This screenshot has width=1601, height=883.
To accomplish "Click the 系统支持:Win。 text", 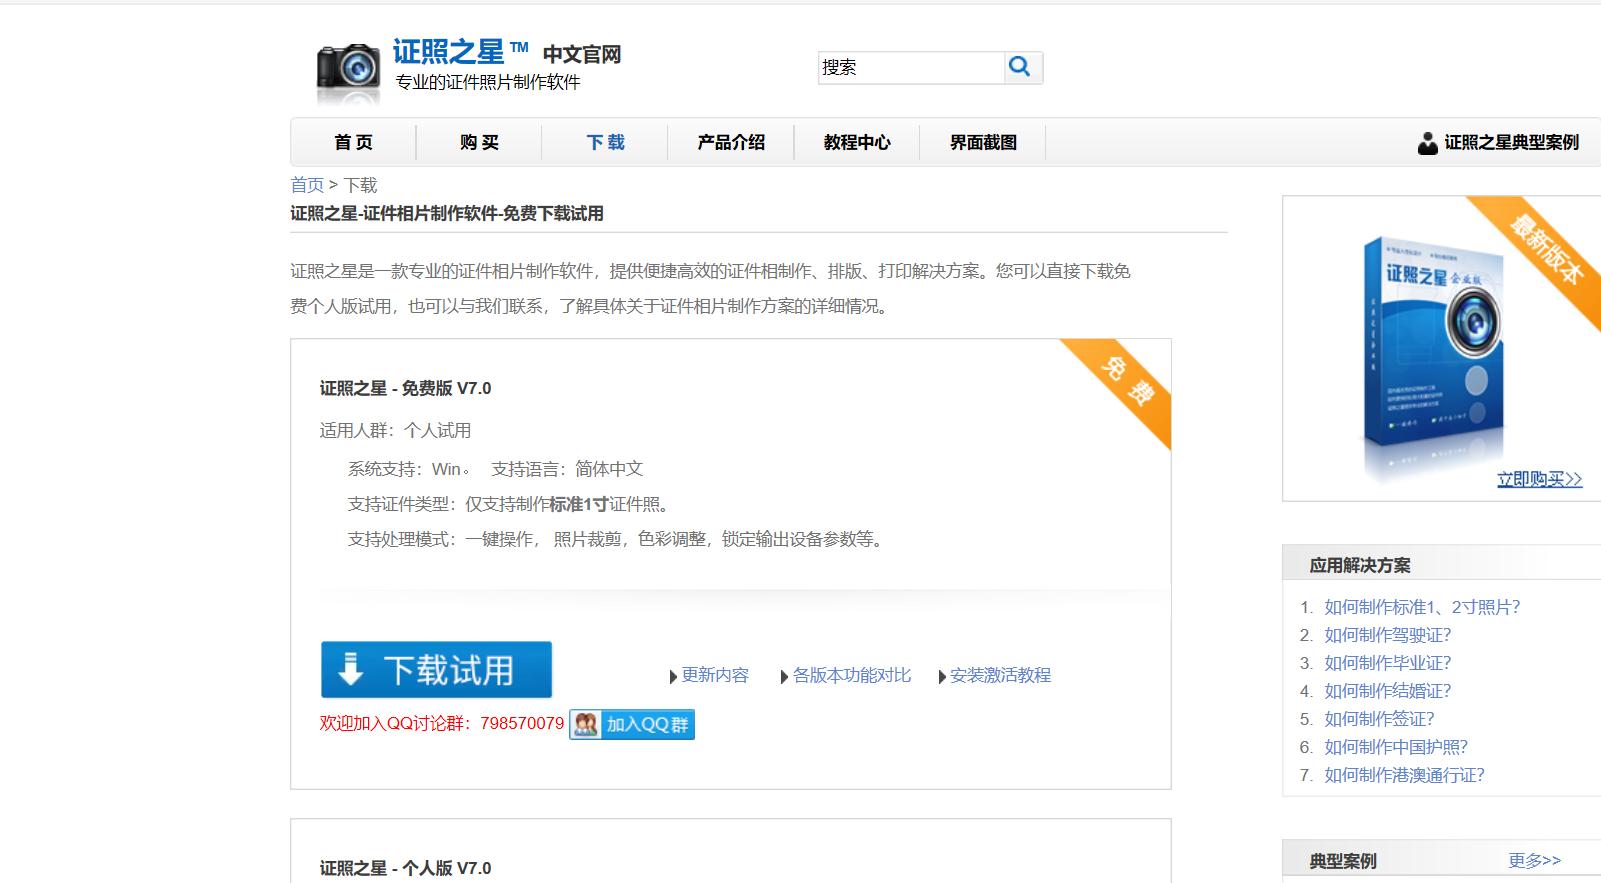I will point(409,469).
